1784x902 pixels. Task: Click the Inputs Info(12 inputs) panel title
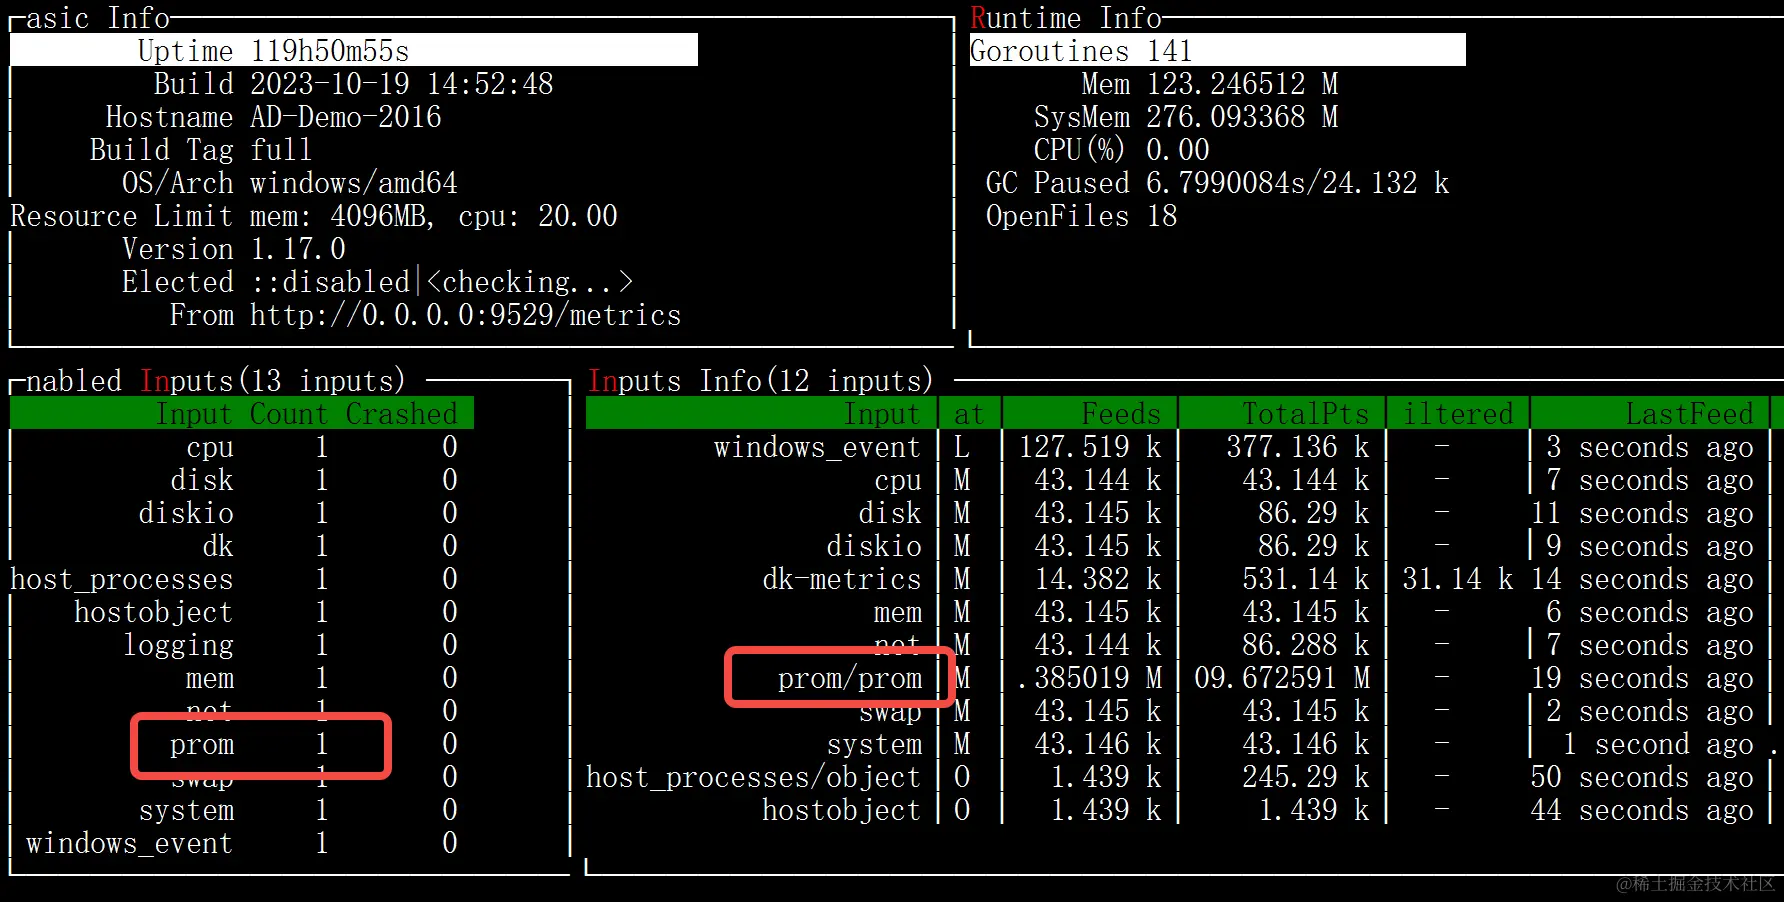[760, 380]
